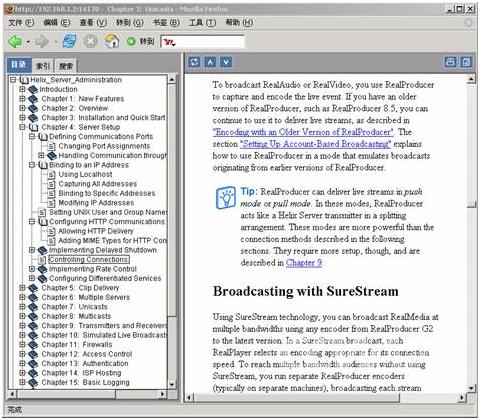The width and height of the screenshot is (480, 420).
Task: Open the 查看 (V) menu
Action: pyautogui.click(x=93, y=23)
